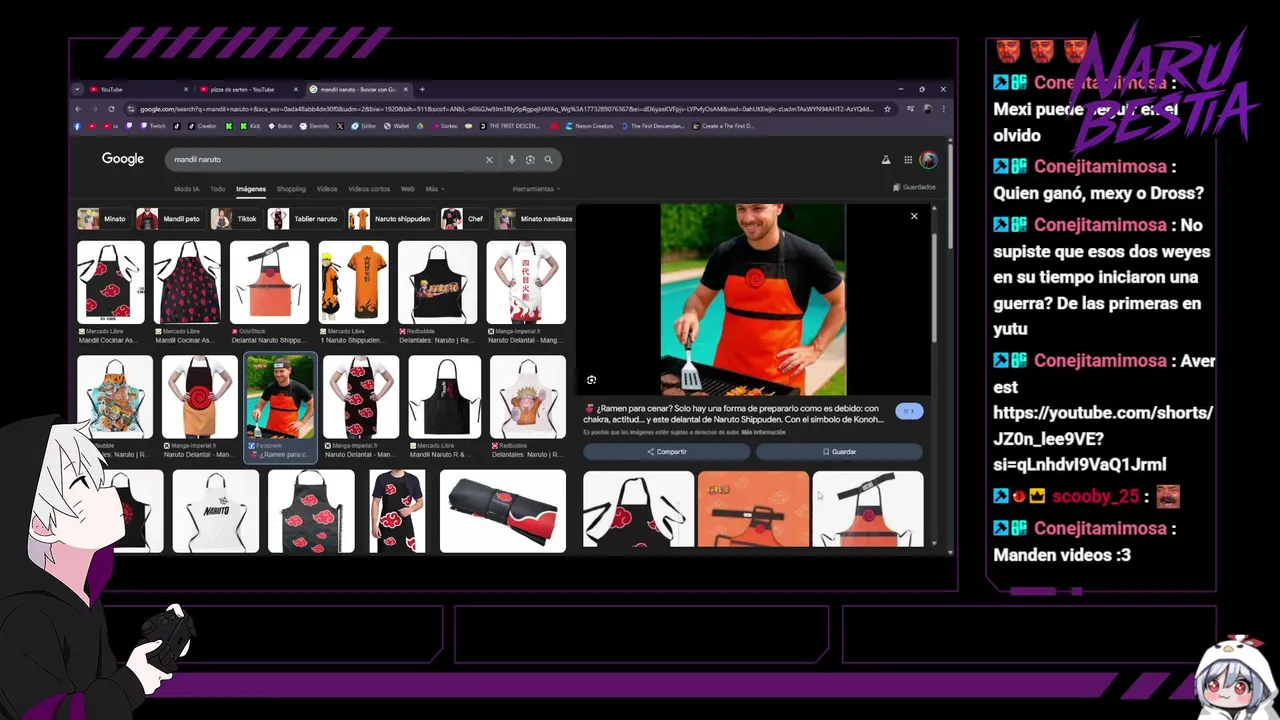Switch to the YouTube browser tab
Image resolution: width=1280 pixels, height=720 pixels.
coord(137,89)
